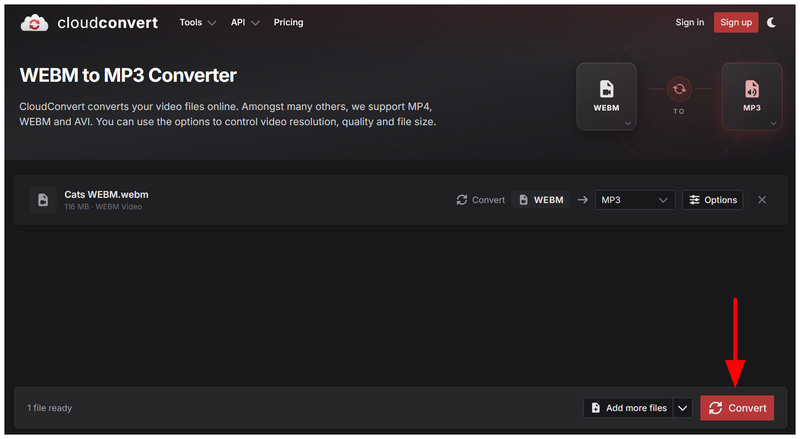Click the 1 file ready status text

49,408
